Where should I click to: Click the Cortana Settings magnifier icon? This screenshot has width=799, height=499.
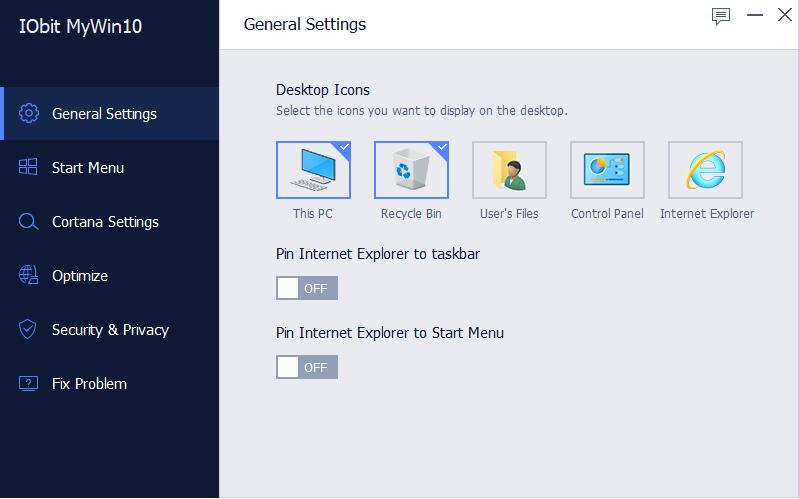coord(28,221)
